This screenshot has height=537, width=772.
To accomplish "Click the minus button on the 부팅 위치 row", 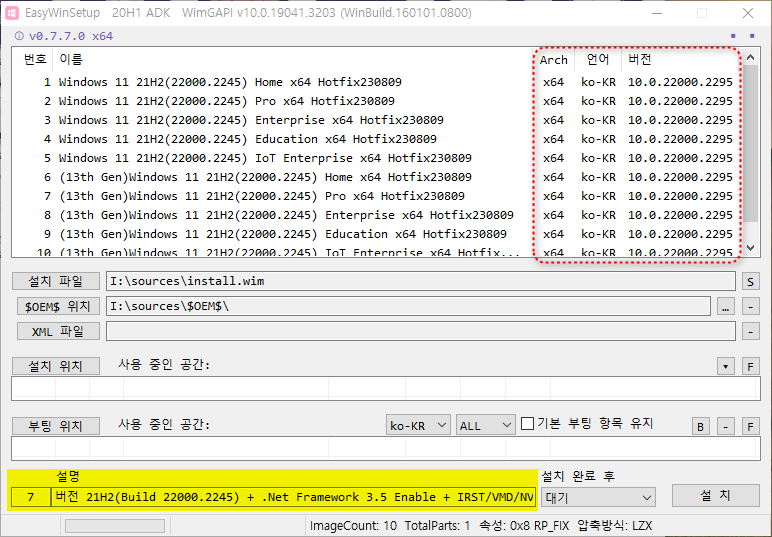I will click(x=726, y=426).
